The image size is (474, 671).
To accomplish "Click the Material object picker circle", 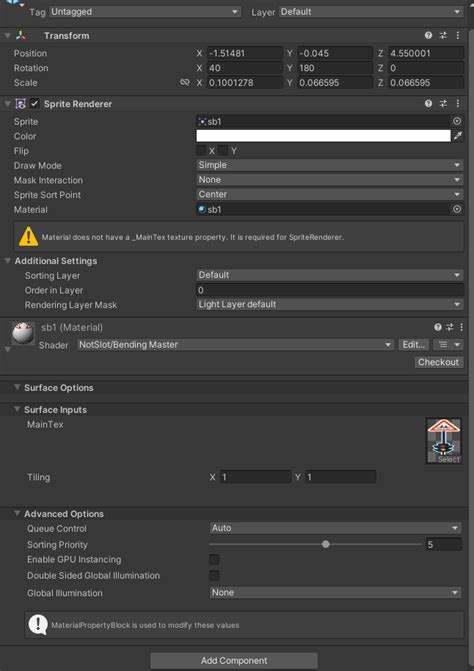I will point(457,209).
